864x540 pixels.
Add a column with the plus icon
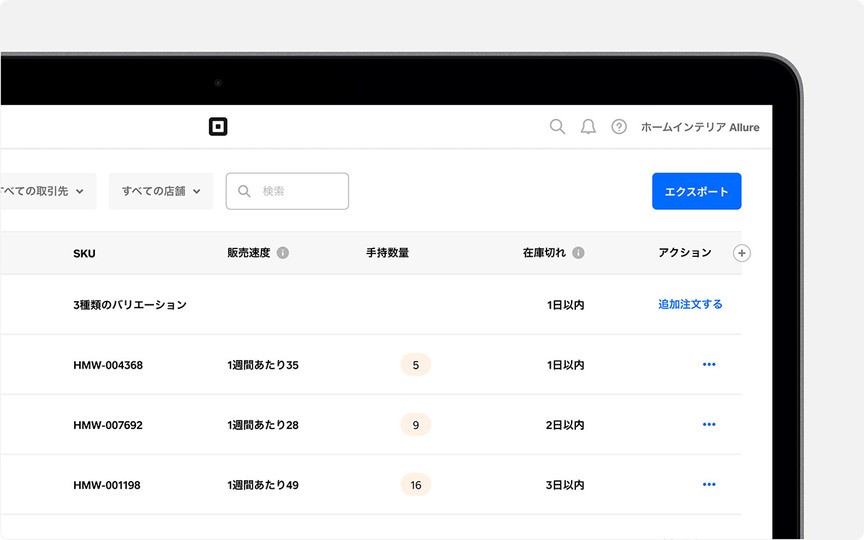tap(741, 253)
